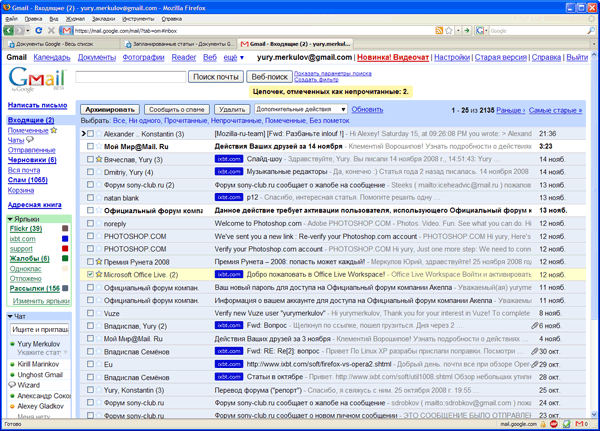Click the Gmail logo
Image resolution: width=600 pixels, height=431 pixels.
(37, 79)
